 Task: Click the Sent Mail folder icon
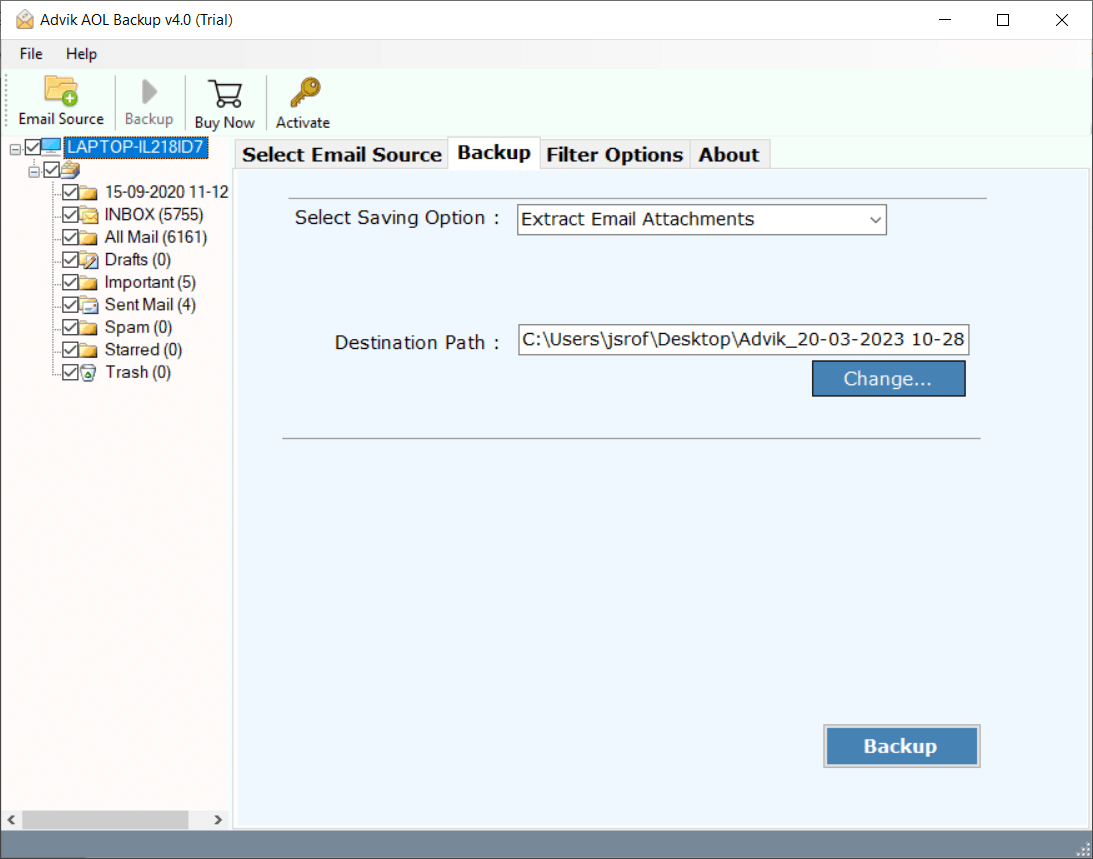pos(89,305)
